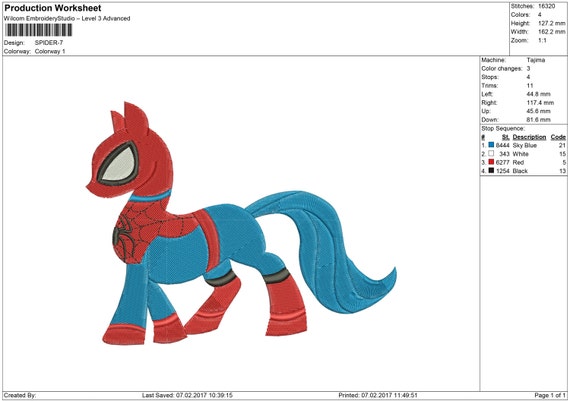Click the "Machine:" label
Screen dimensions: 570x401
tap(493, 60)
